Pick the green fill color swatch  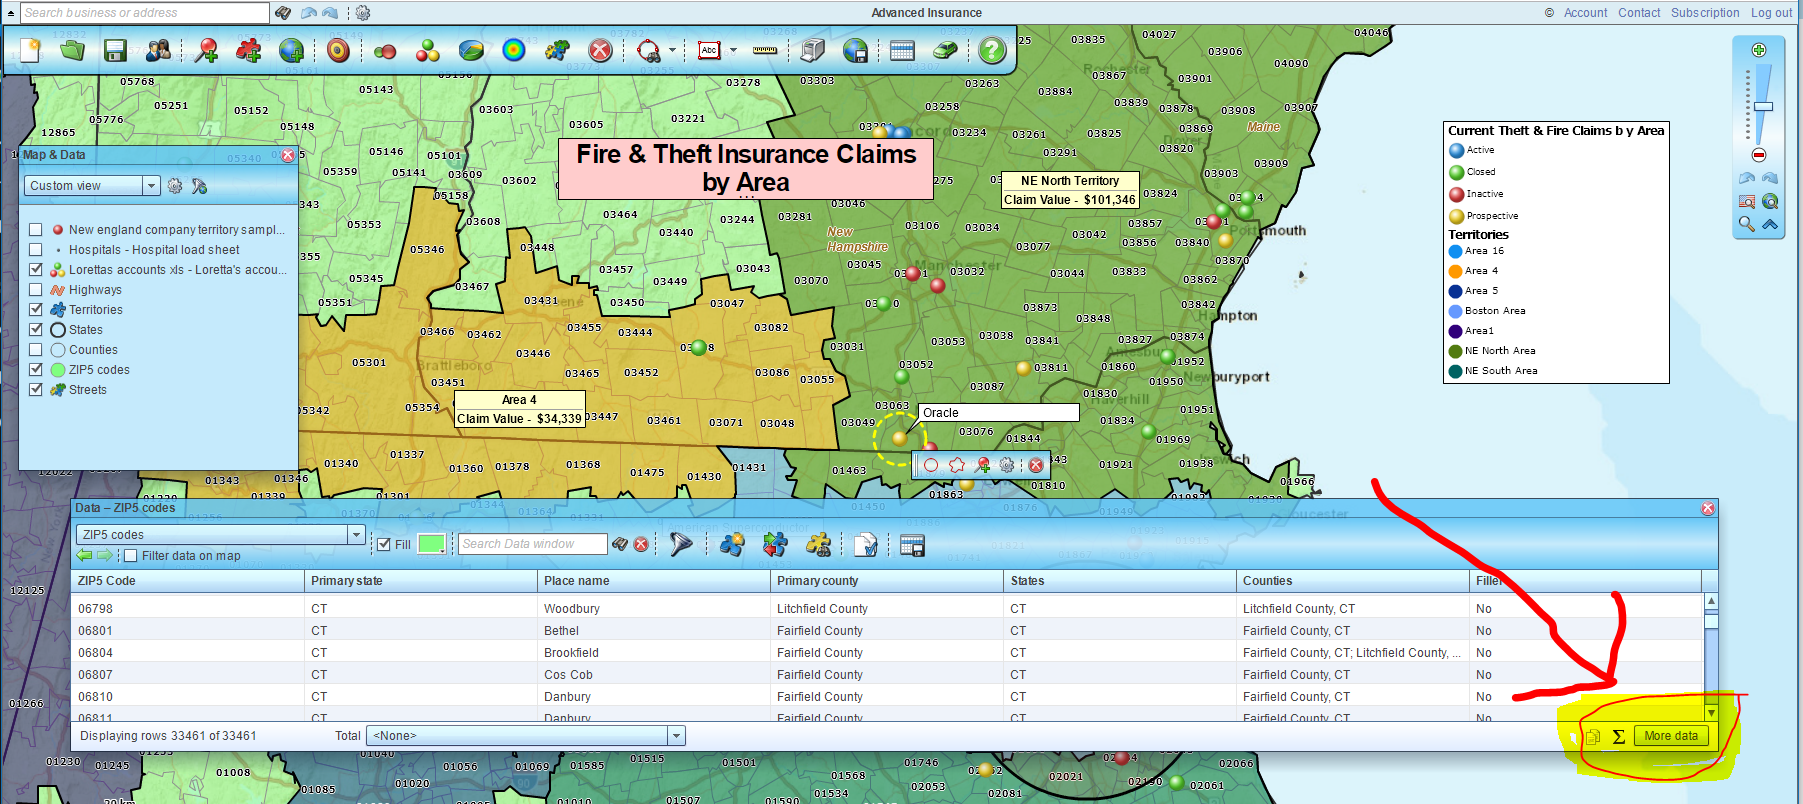[431, 544]
